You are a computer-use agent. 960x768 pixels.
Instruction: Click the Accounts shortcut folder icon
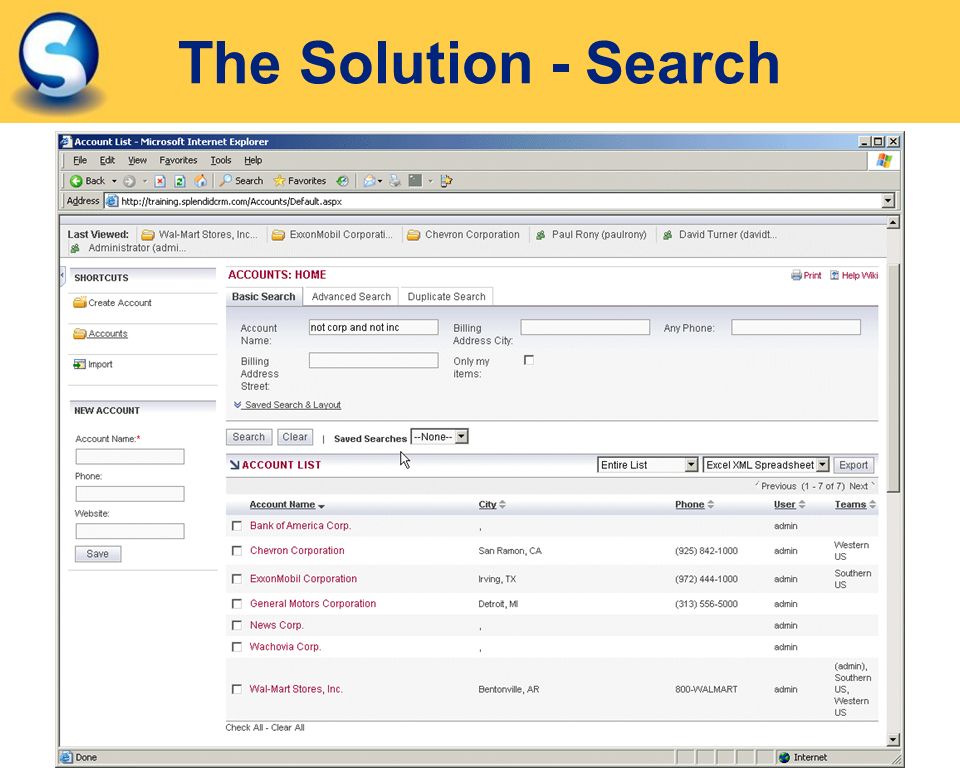80,333
